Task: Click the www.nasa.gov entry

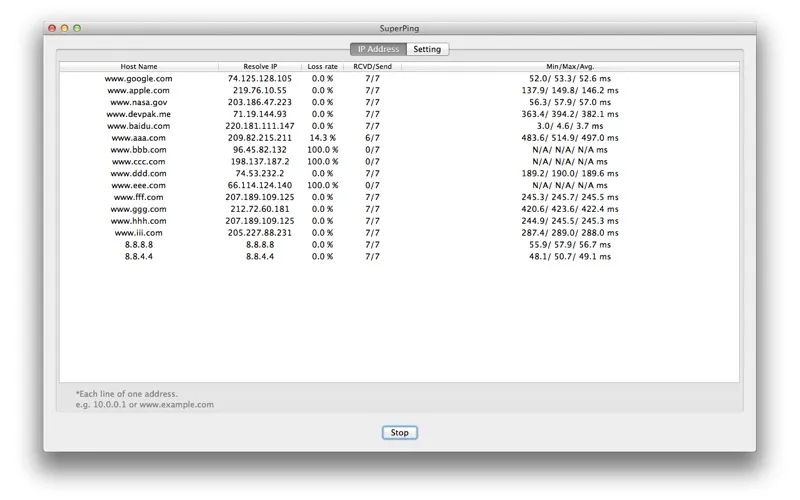Action: pos(139,102)
